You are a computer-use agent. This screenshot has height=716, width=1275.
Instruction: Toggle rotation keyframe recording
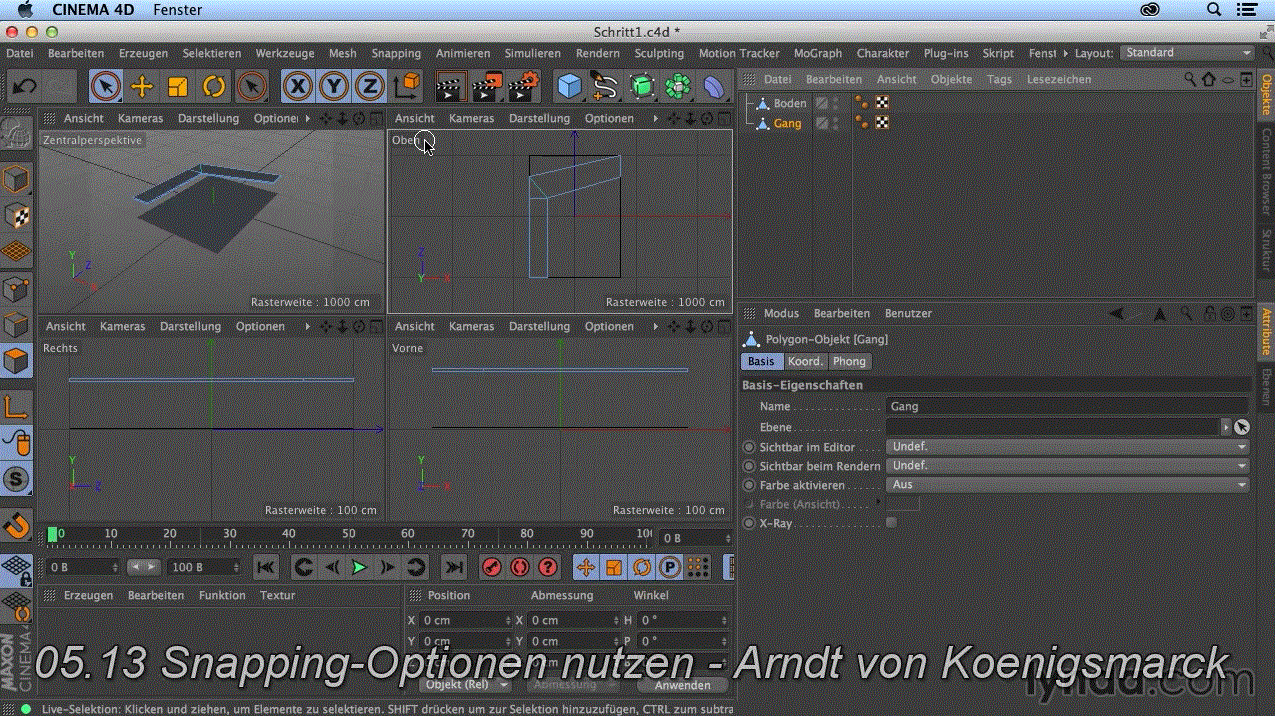(x=642, y=567)
